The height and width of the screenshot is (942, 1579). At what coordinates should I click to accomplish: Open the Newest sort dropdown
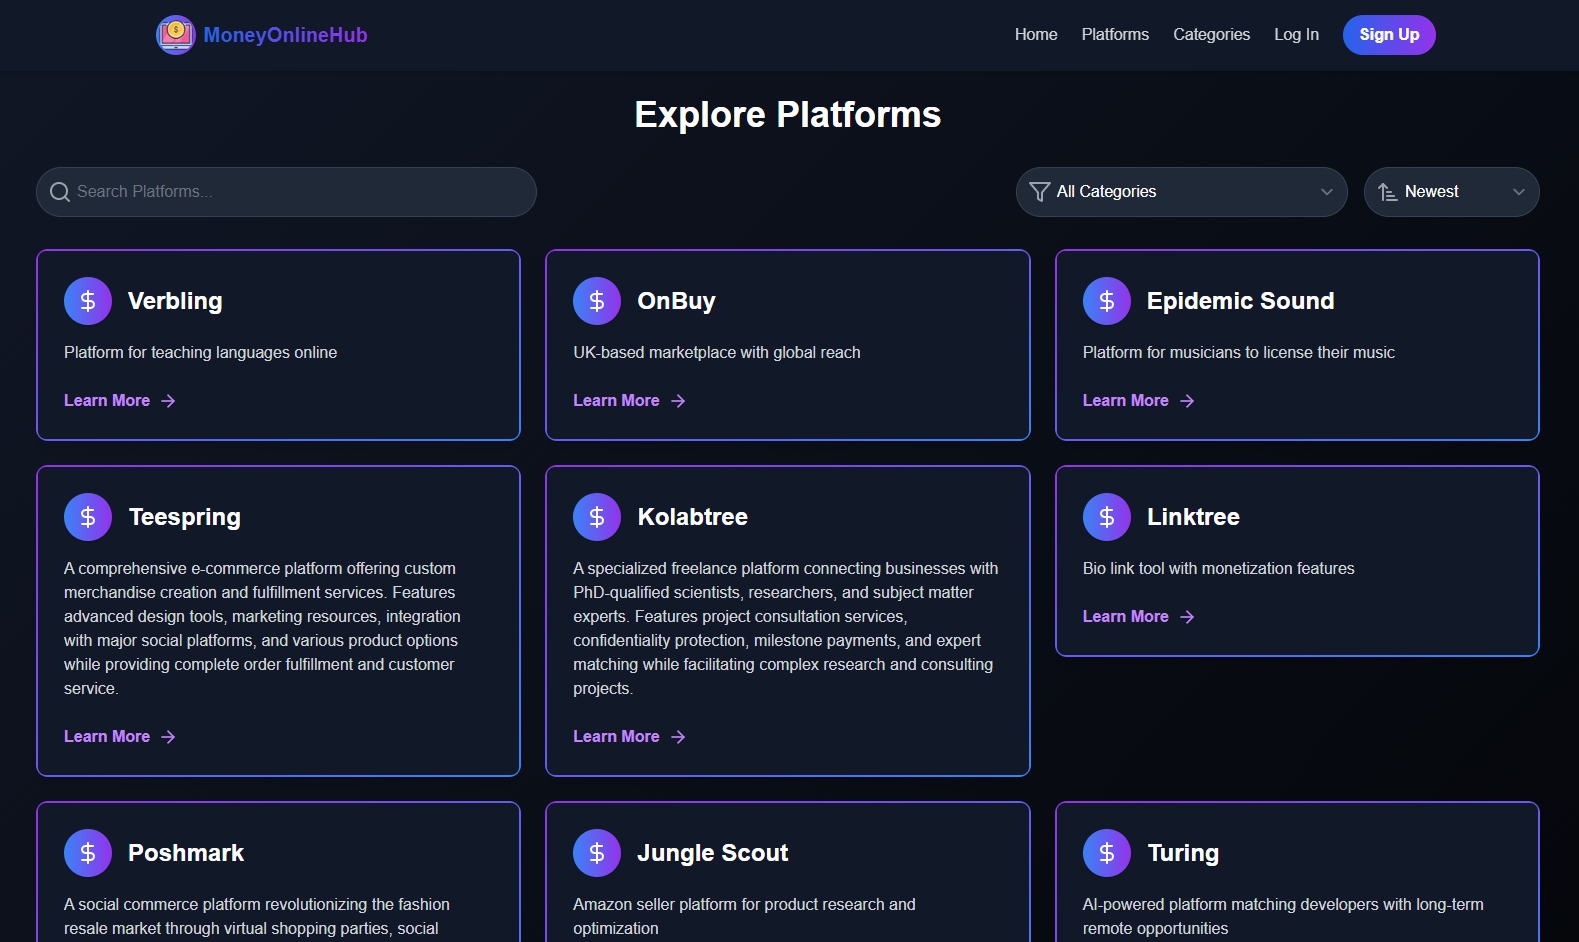tap(1451, 192)
